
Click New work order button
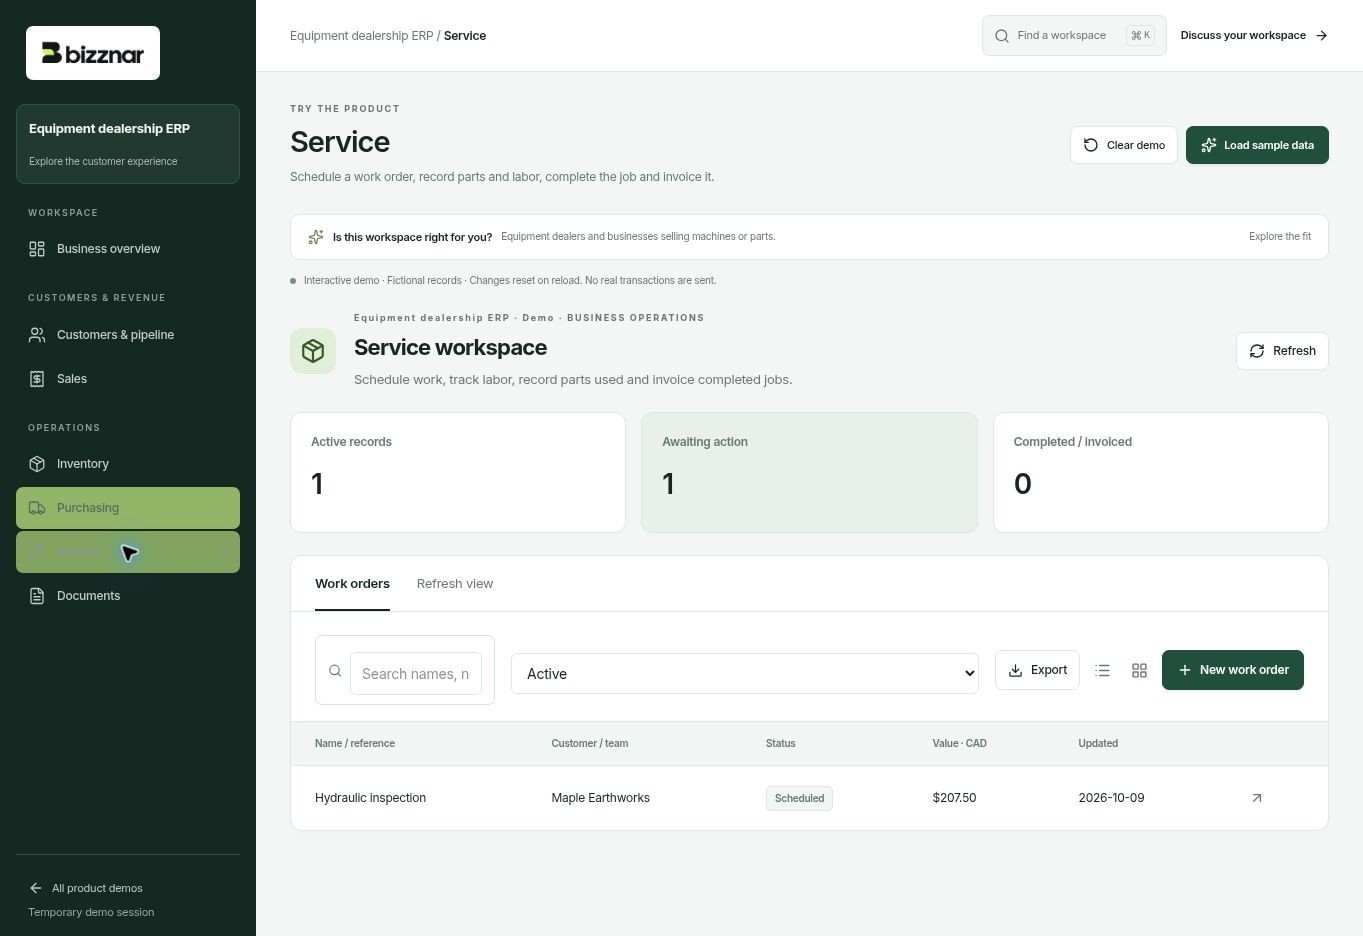[x=1233, y=670]
